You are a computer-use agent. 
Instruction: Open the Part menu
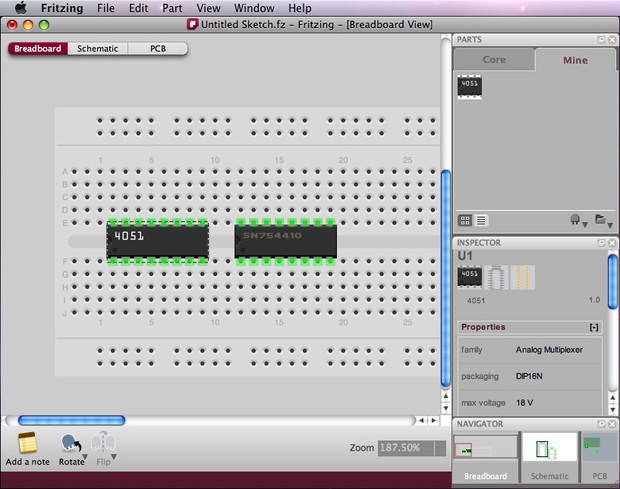point(172,8)
